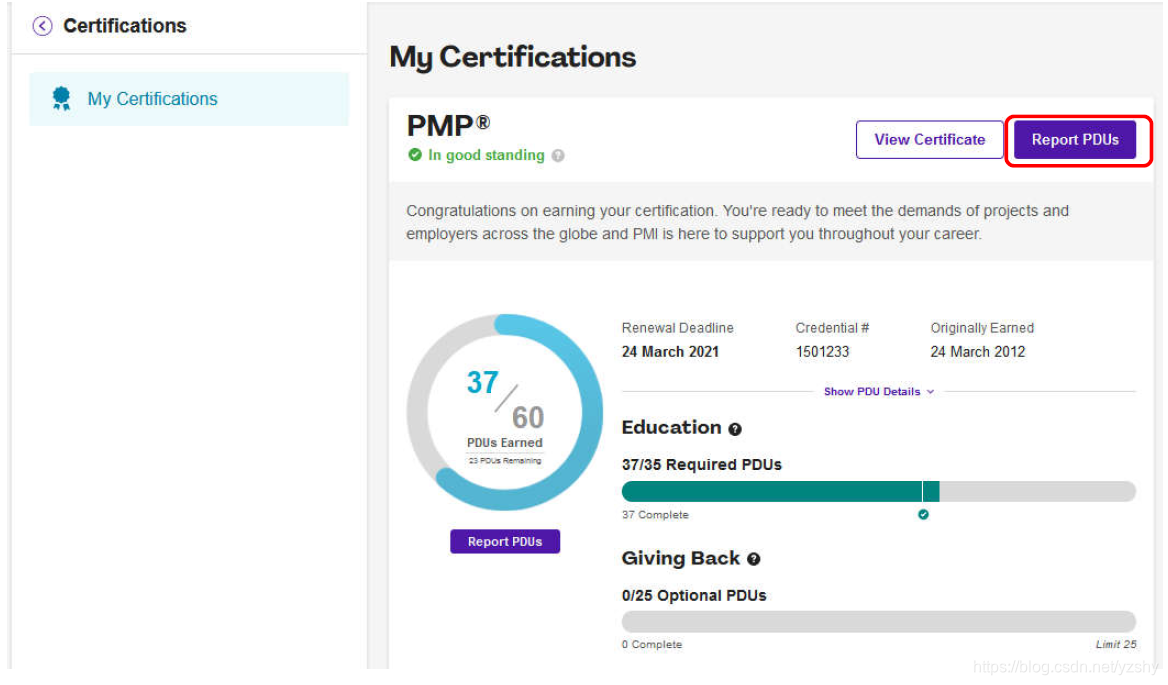
Task: Open the Education help question mark
Action: point(735,430)
